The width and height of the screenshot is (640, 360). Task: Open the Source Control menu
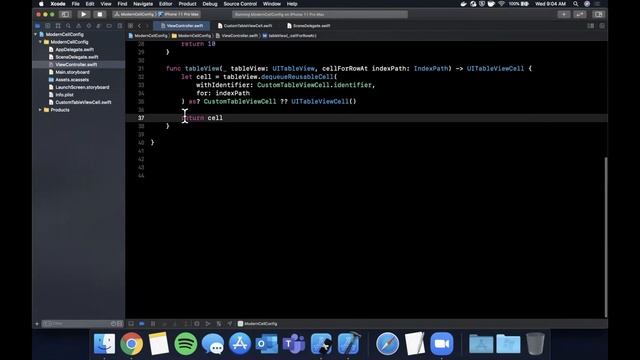[x=240, y=4]
